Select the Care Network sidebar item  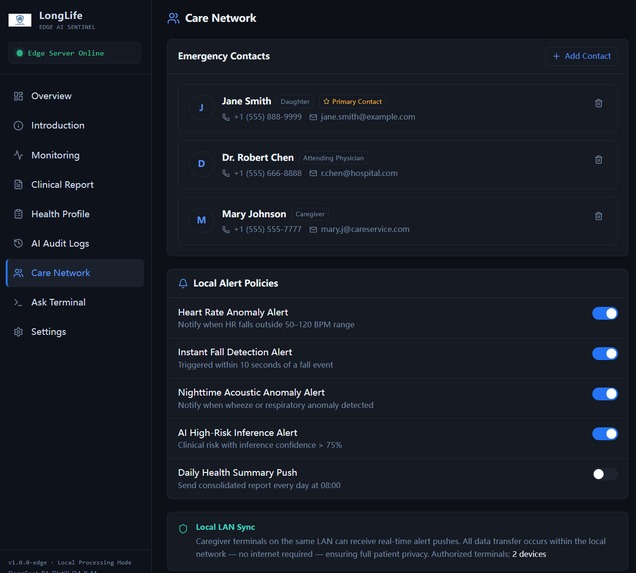coord(75,273)
